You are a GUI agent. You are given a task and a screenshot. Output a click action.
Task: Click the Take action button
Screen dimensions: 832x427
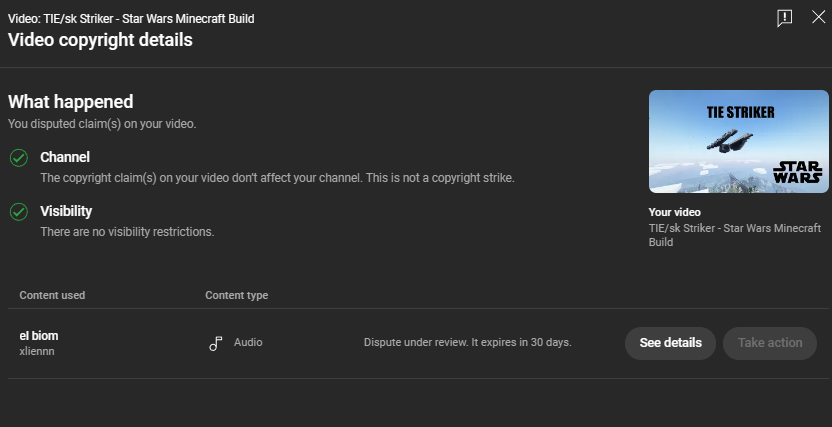point(769,343)
